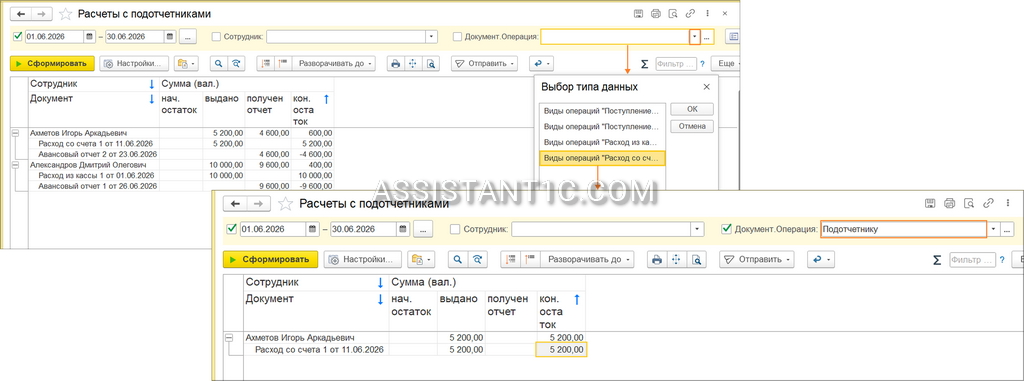Expand all groups icon in back window toolbar

point(283,63)
